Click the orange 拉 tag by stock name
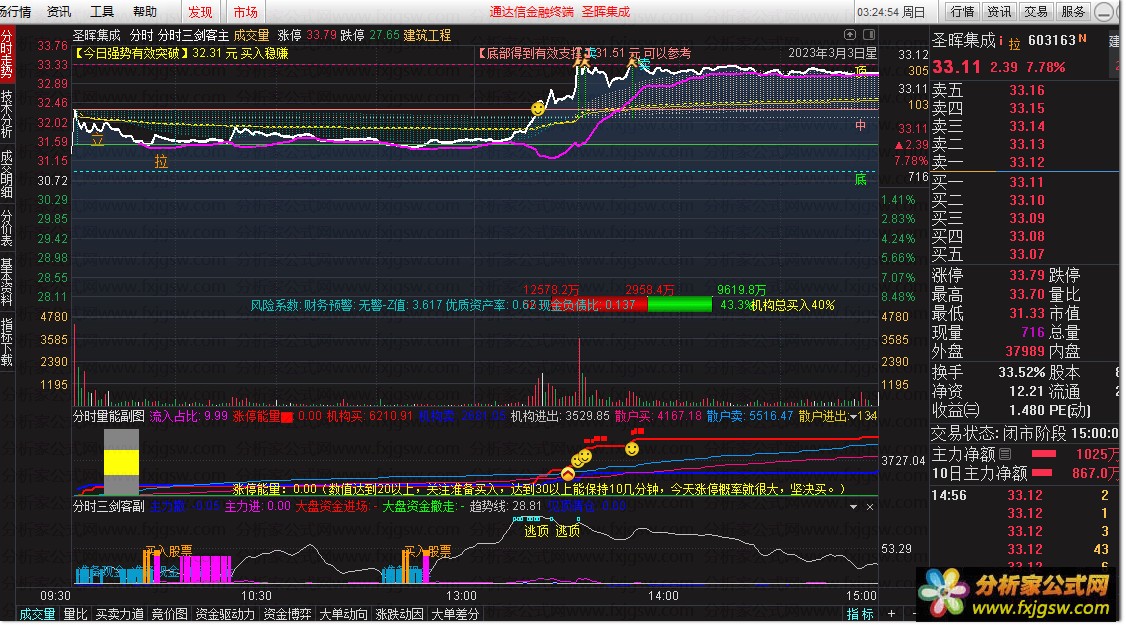The width and height of the screenshot is (1126, 625). [1014, 44]
